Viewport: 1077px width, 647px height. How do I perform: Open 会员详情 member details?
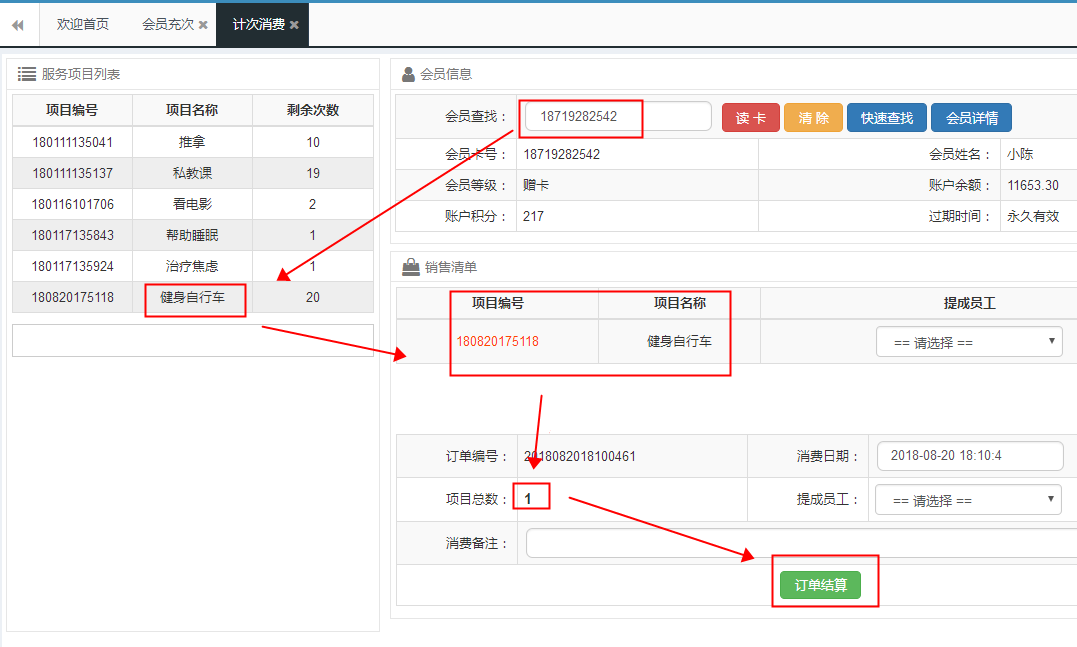tap(971, 118)
